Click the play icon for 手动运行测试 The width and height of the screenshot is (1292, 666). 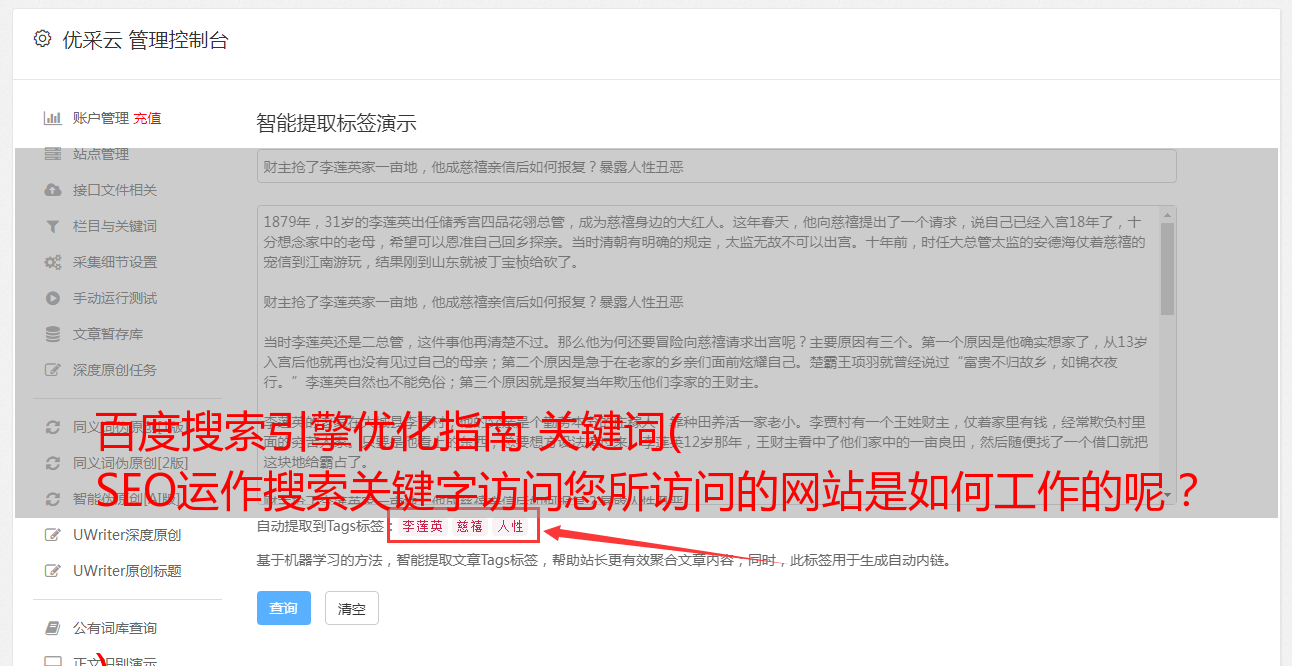click(x=53, y=298)
